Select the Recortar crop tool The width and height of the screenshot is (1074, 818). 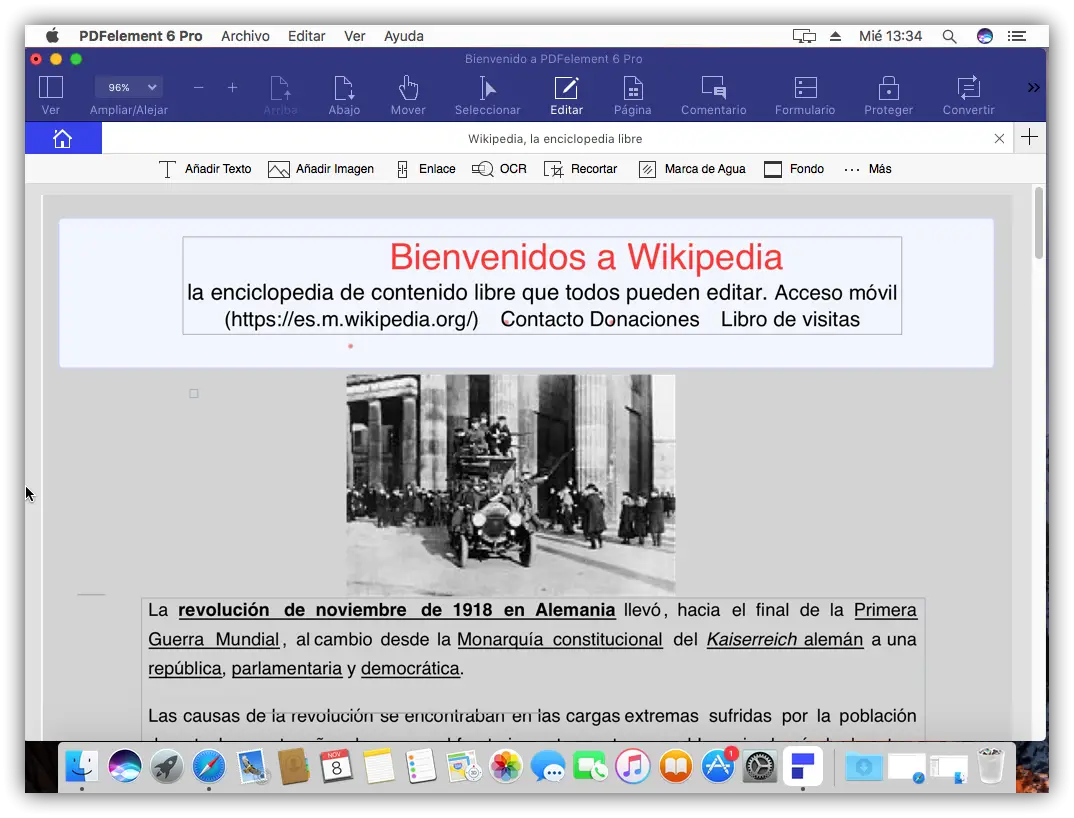click(580, 169)
